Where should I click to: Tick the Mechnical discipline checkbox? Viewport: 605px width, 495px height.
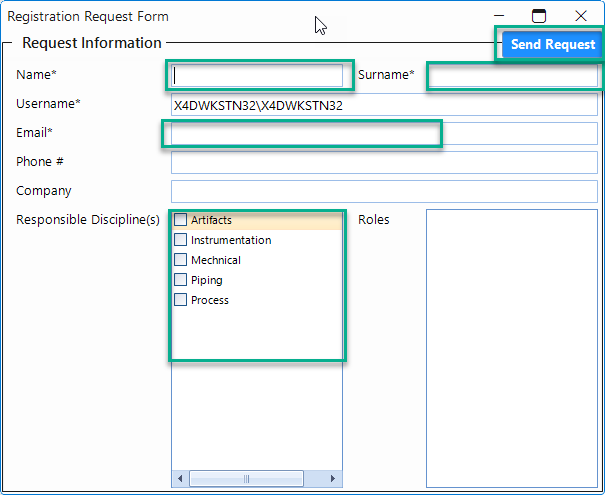(x=181, y=260)
